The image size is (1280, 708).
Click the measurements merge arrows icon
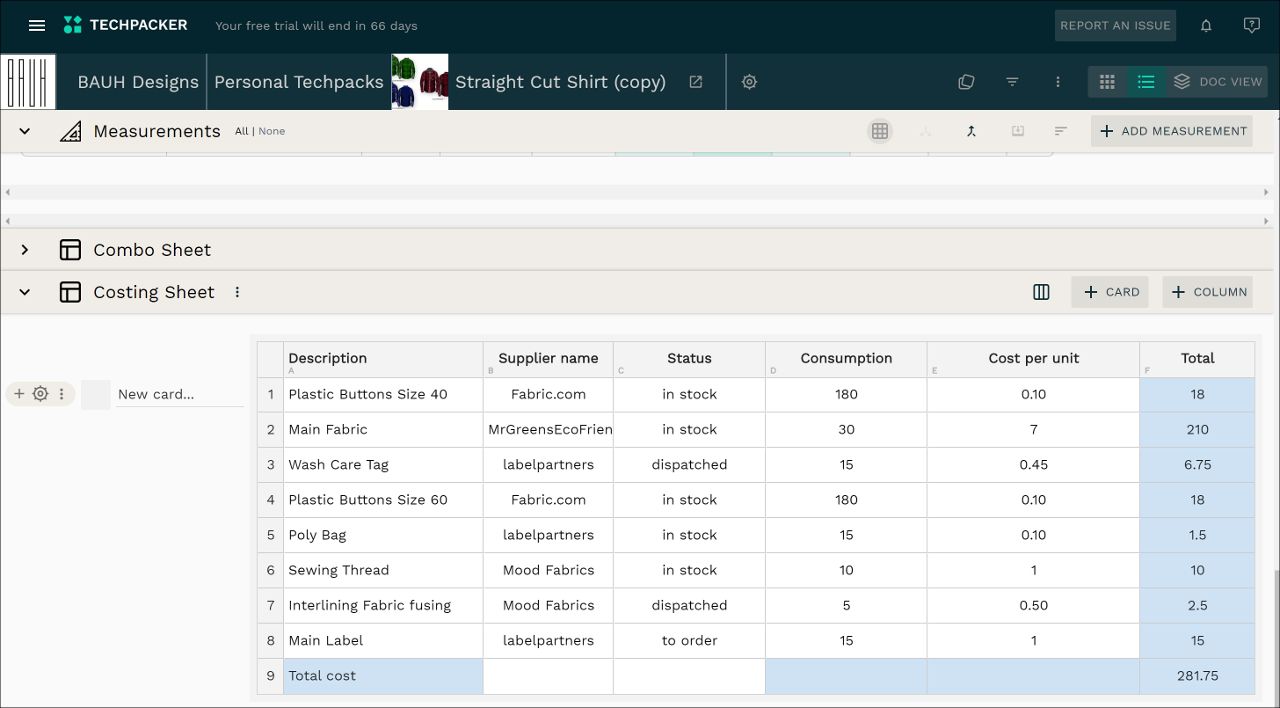(x=971, y=131)
